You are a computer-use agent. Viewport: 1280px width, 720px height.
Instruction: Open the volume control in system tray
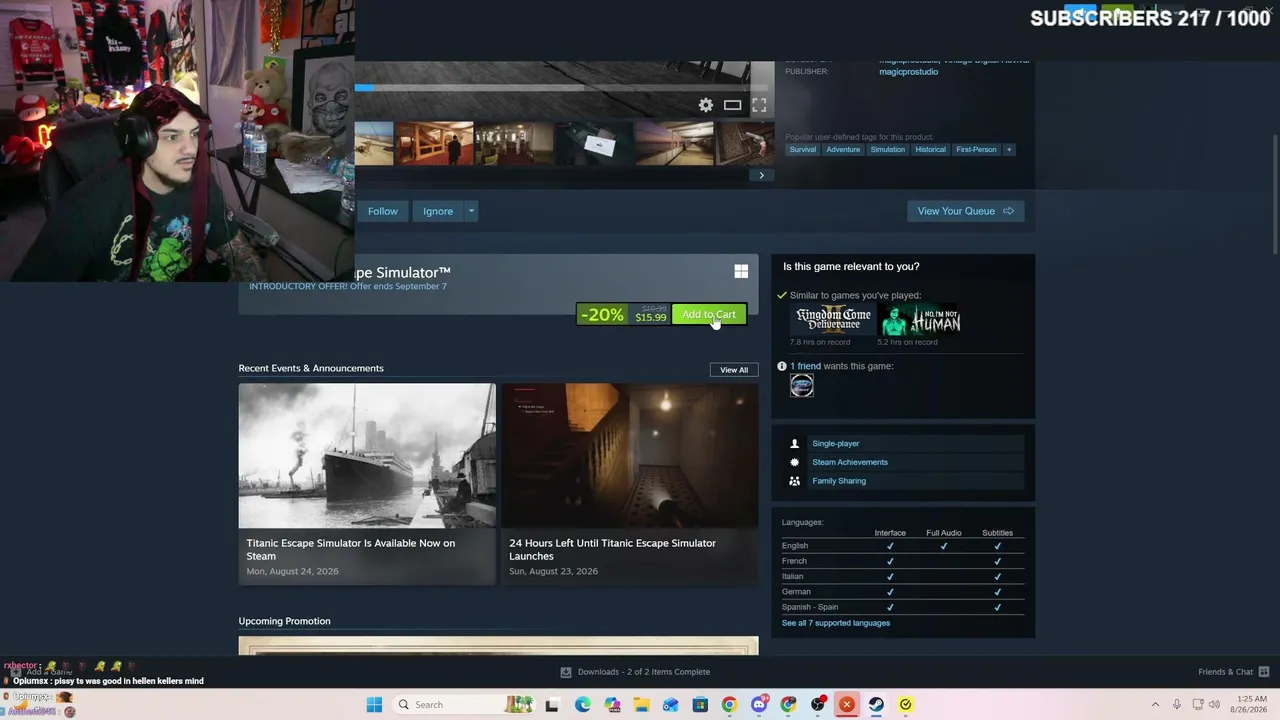click(x=1216, y=705)
